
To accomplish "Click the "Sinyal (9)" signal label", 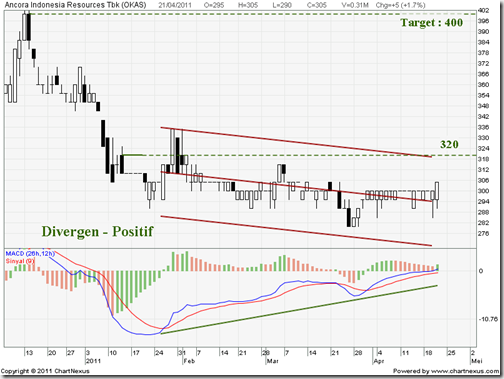I will pos(20,261).
